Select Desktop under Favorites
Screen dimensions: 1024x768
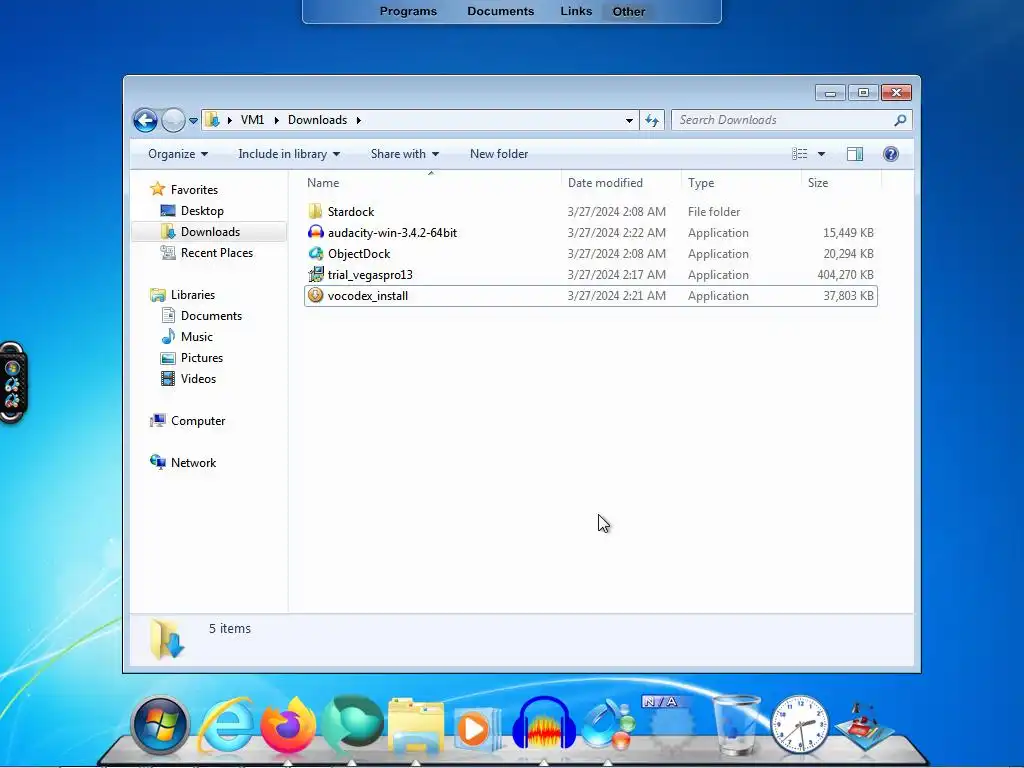[x=202, y=211]
